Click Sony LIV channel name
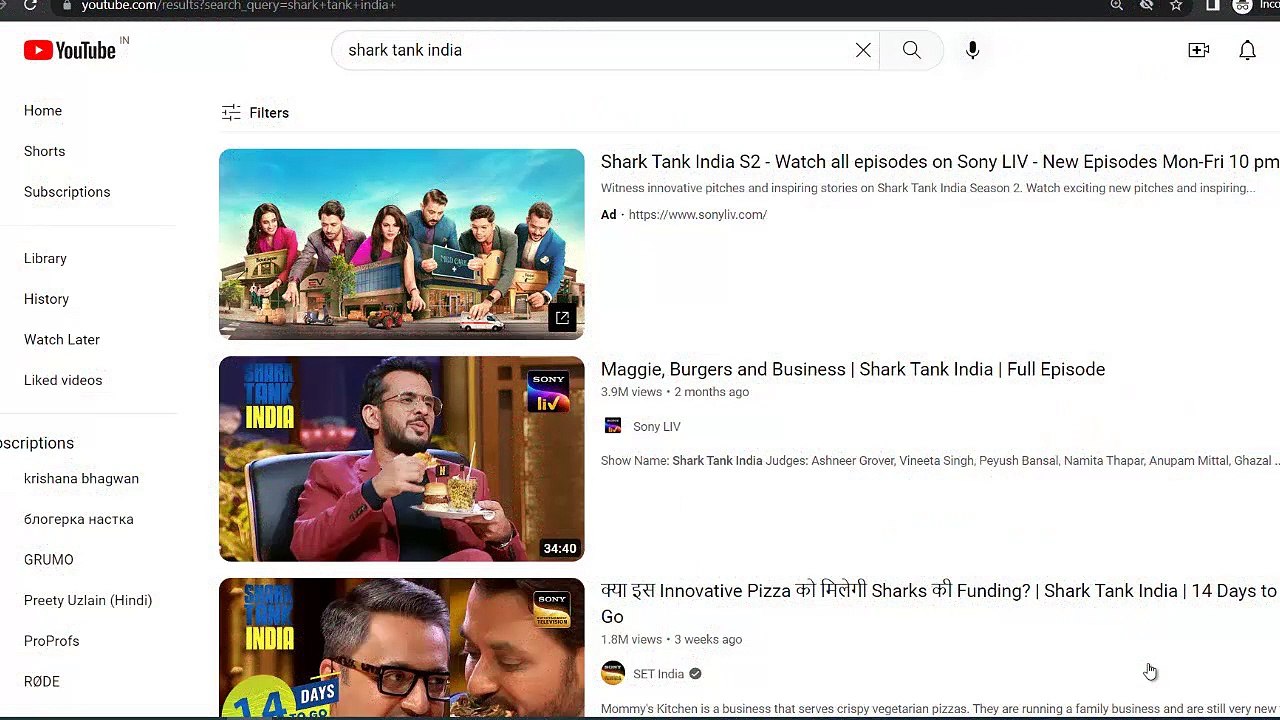Viewport: 1280px width, 720px height. (656, 427)
